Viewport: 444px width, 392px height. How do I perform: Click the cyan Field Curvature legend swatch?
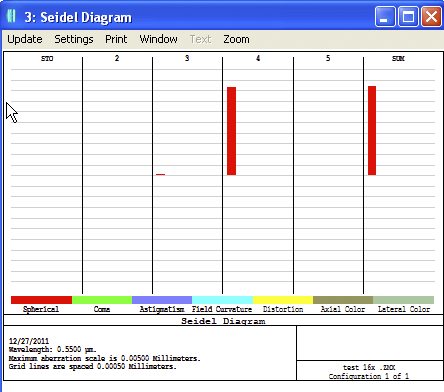pos(222,300)
